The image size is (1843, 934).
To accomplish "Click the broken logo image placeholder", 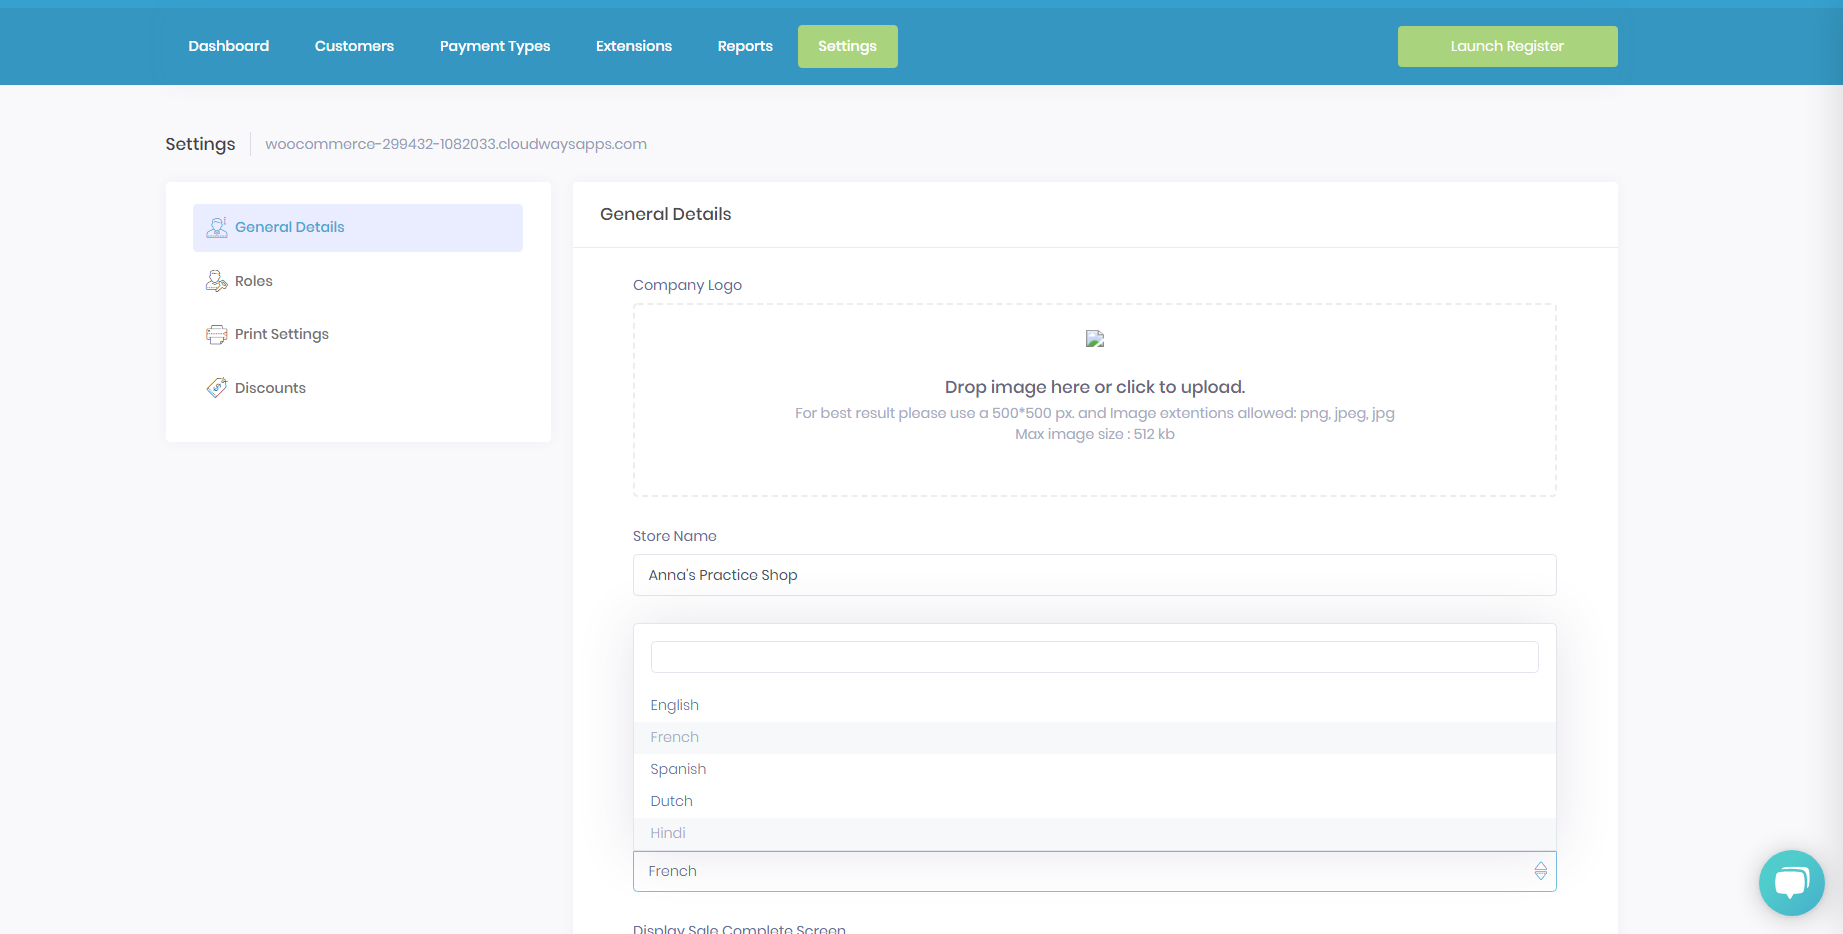I will click(1095, 339).
